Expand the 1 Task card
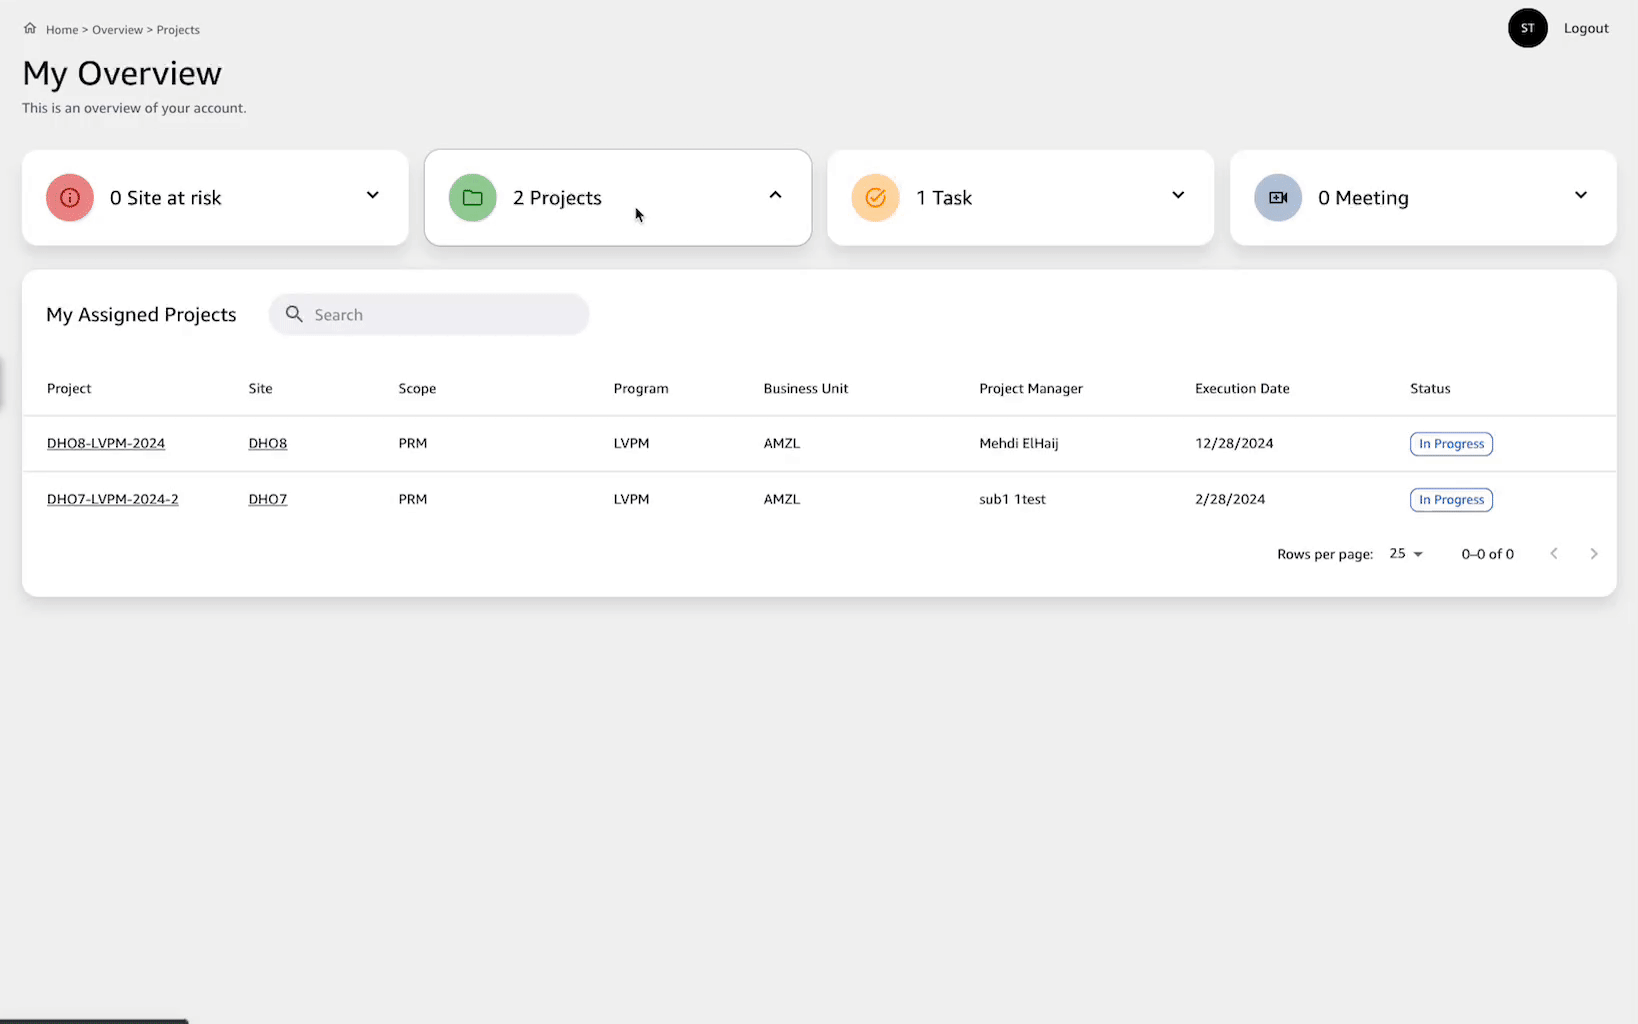 pos(1177,195)
